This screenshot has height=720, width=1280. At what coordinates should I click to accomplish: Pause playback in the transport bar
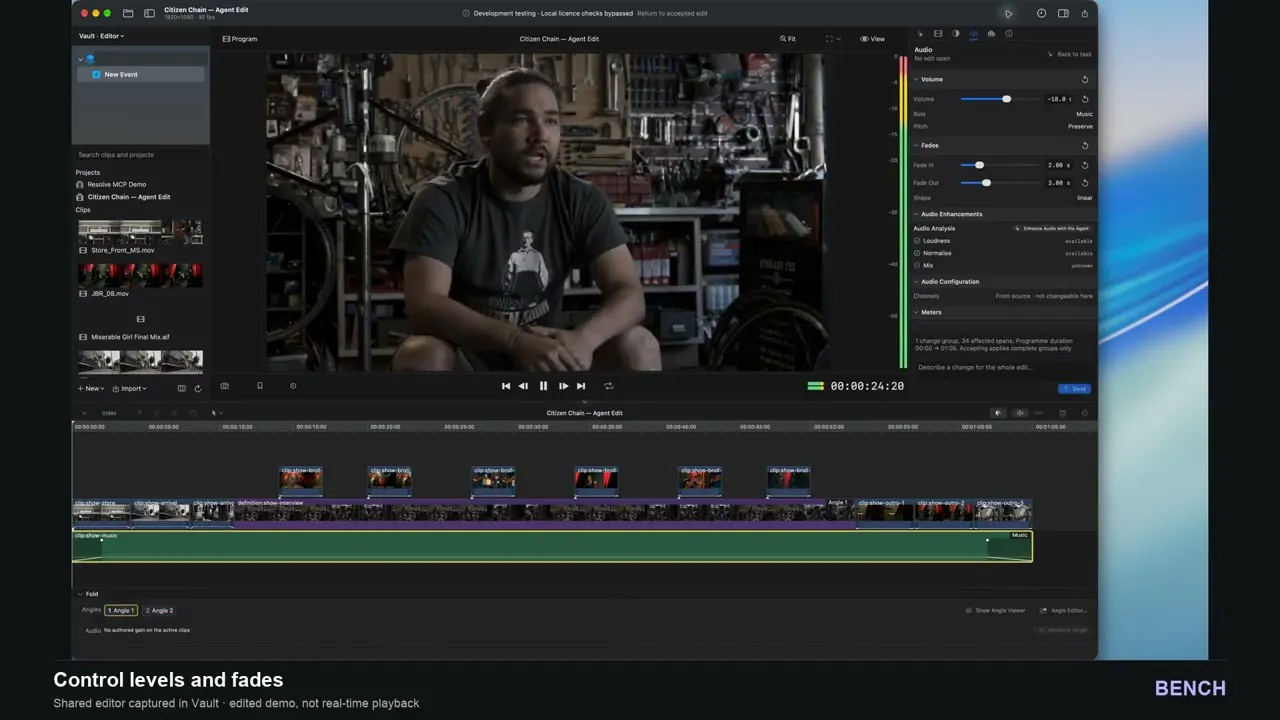[x=543, y=386]
